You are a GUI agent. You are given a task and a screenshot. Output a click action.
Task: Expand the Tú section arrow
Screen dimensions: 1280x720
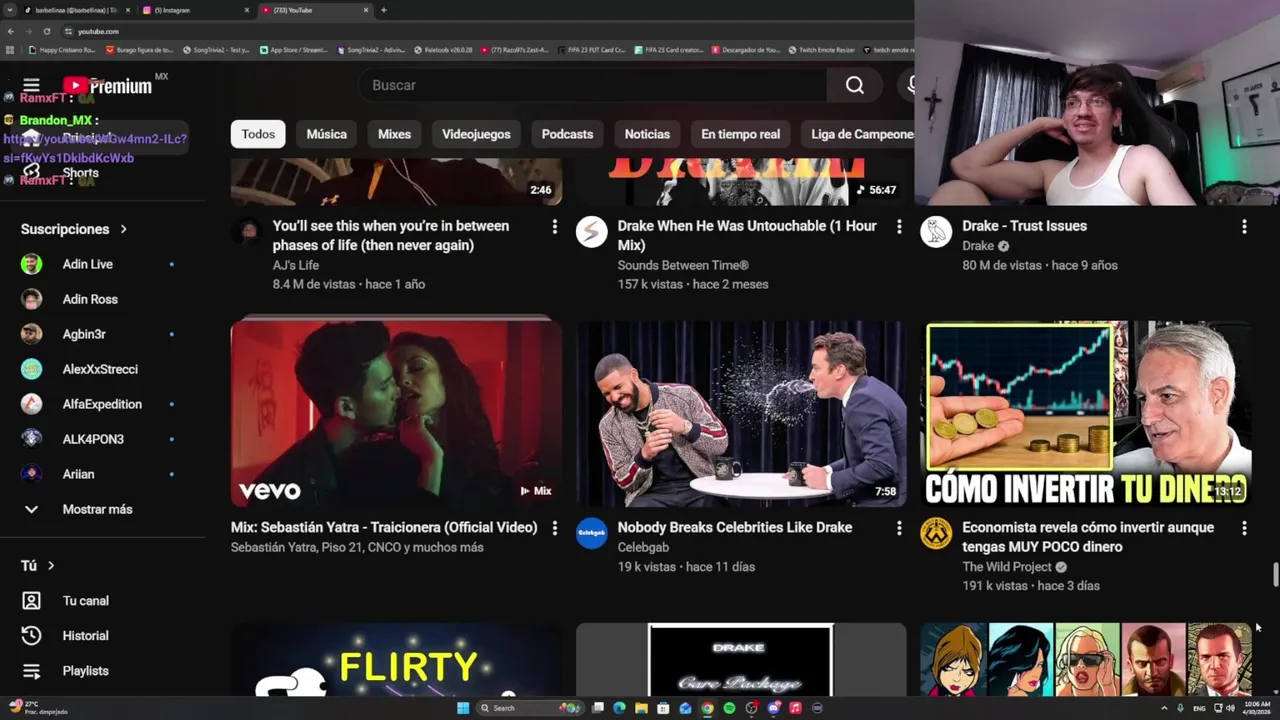pyautogui.click(x=51, y=566)
